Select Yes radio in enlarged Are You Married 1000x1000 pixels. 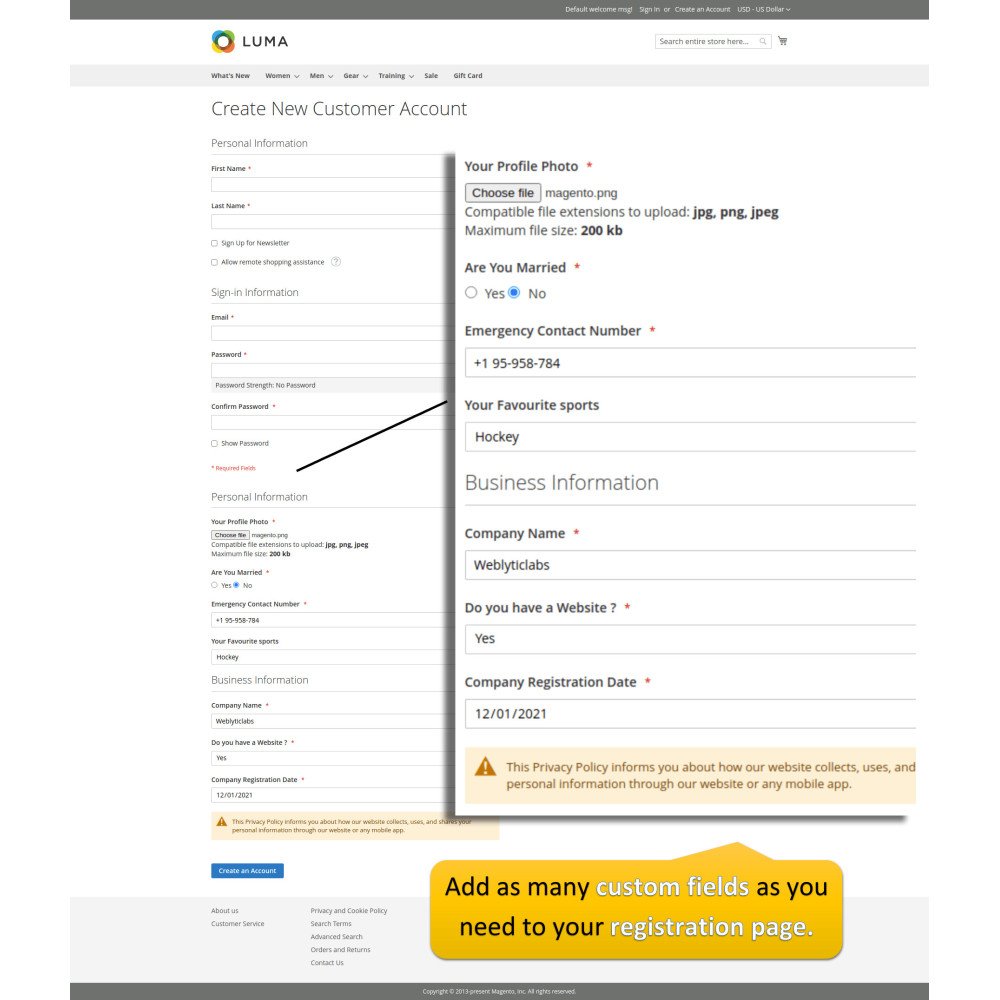click(471, 292)
